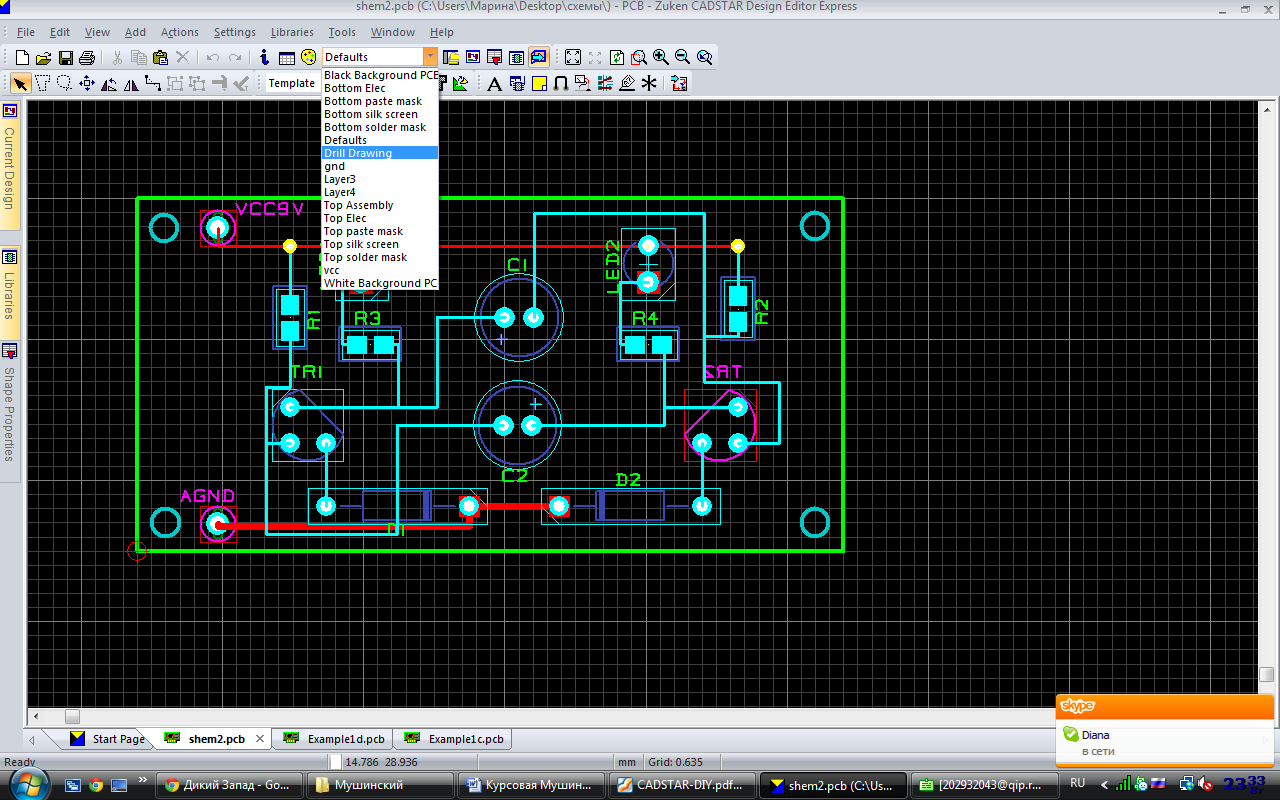1280x800 pixels.
Task: Open CADSTAR-DIY.pdf taskbar button
Action: click(682, 785)
